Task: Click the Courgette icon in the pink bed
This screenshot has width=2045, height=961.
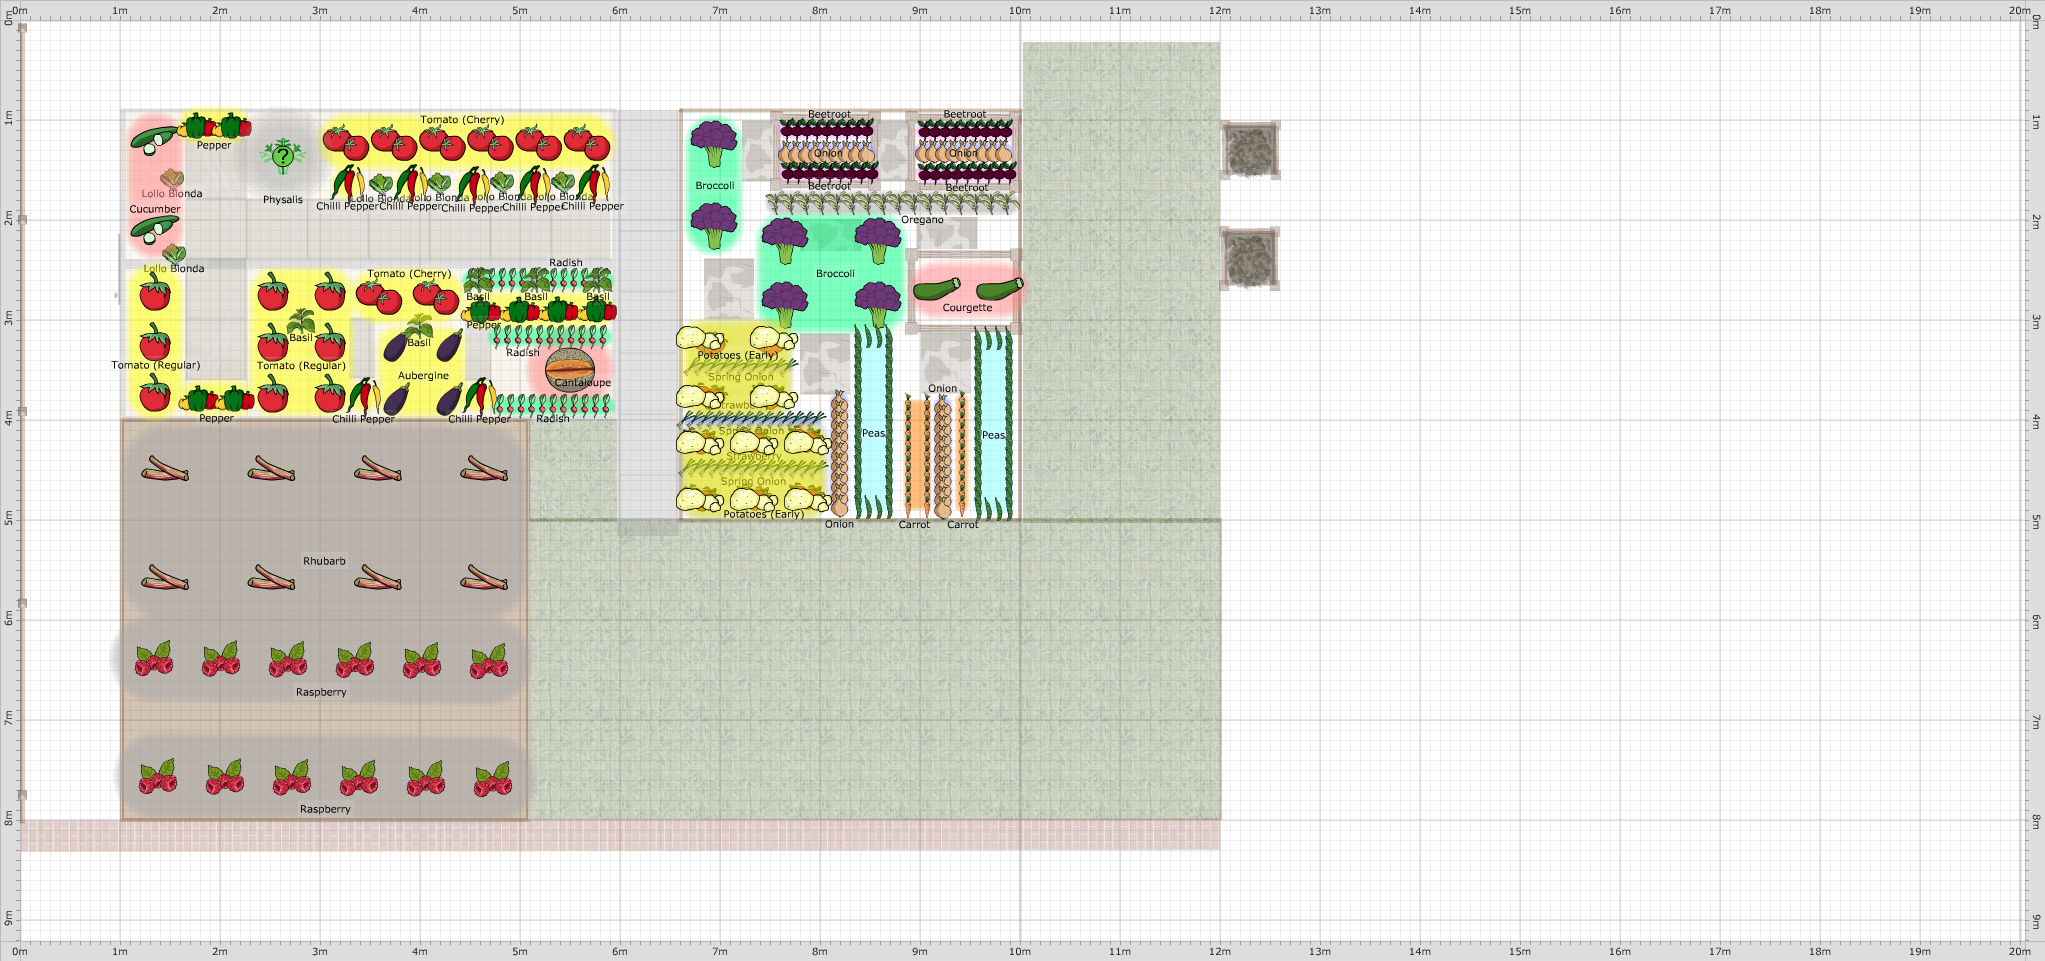Action: click(934, 289)
